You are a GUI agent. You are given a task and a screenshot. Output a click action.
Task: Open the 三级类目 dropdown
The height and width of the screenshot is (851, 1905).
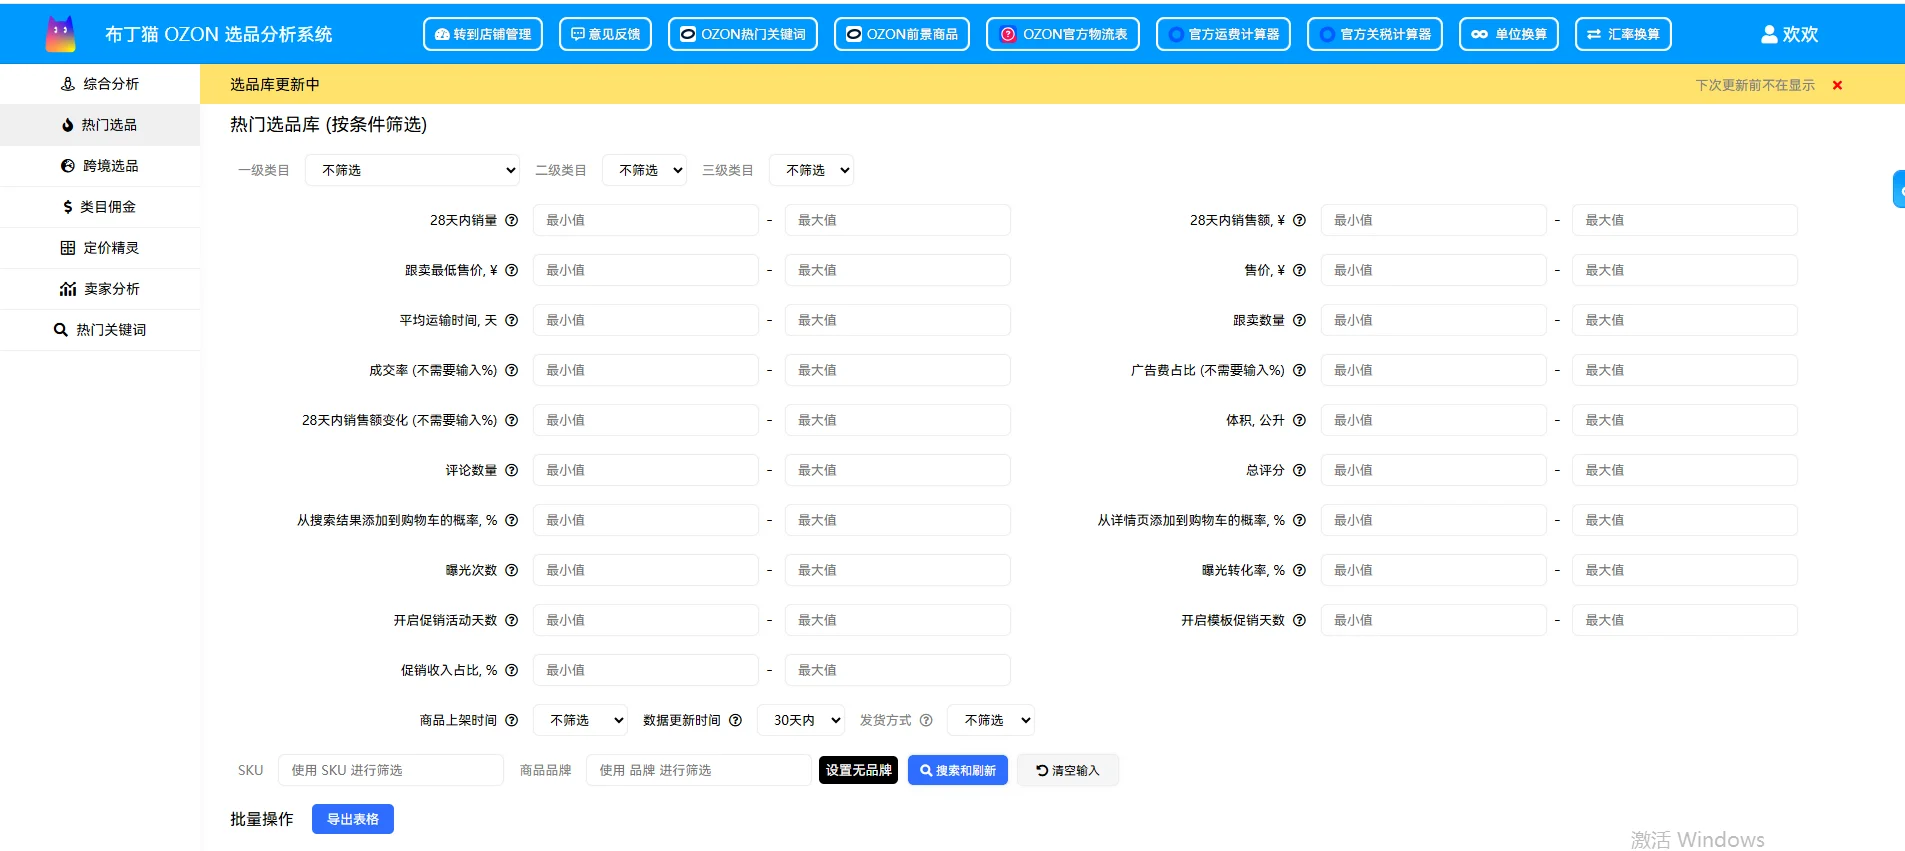811,170
